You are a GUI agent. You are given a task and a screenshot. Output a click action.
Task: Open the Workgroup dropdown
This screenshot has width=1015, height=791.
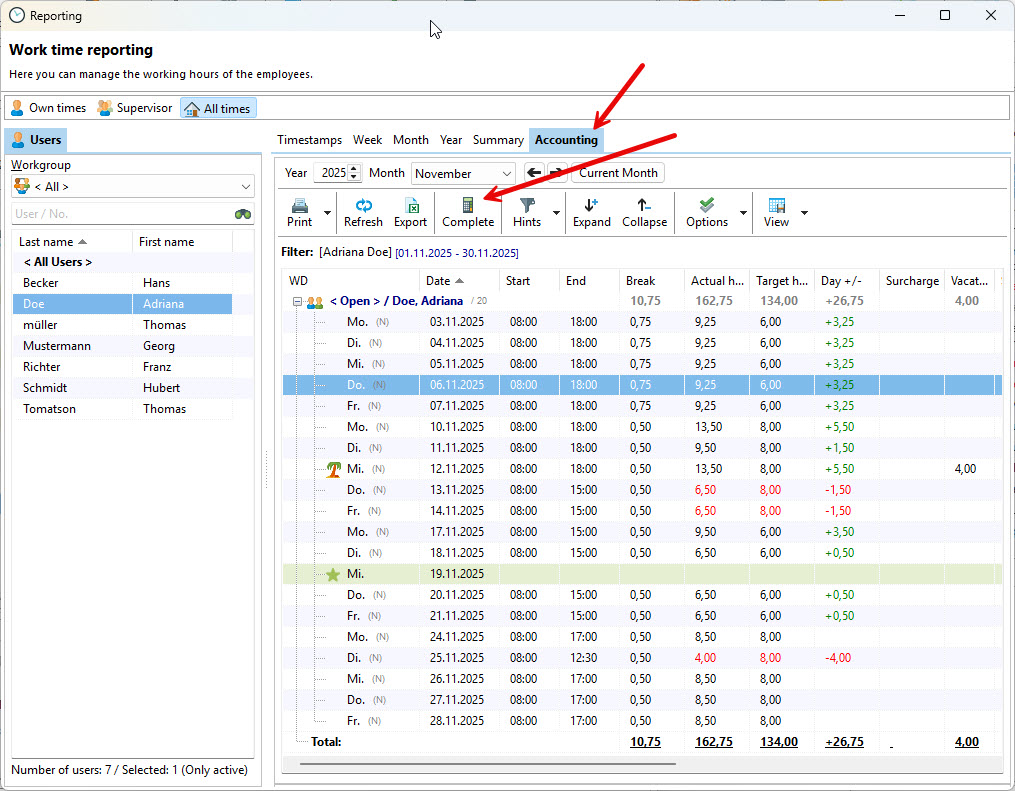point(133,187)
